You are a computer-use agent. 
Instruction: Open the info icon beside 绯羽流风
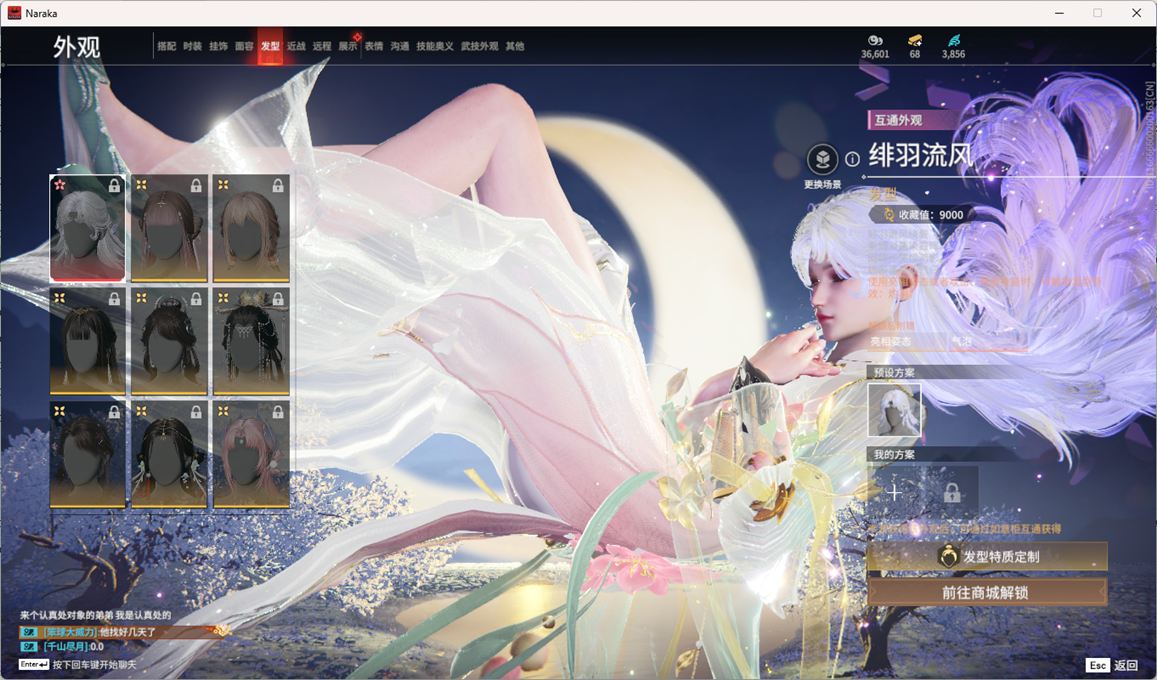coord(852,159)
